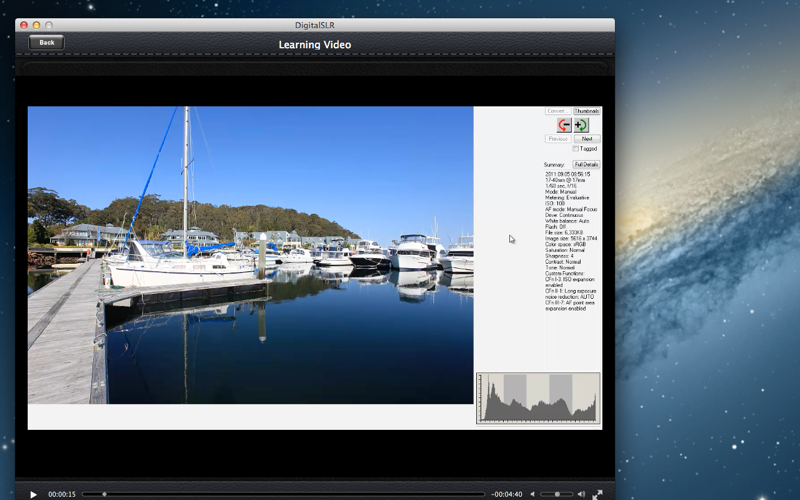Play the learning video
800x500 pixels.
coord(33,494)
